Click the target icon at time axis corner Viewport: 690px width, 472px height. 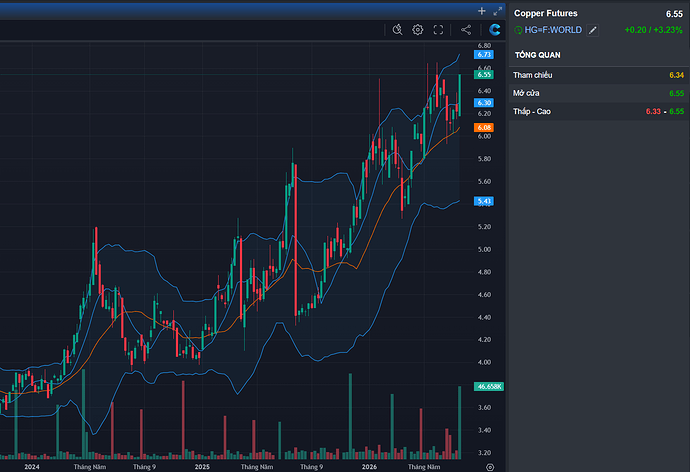pyautogui.click(x=490, y=467)
